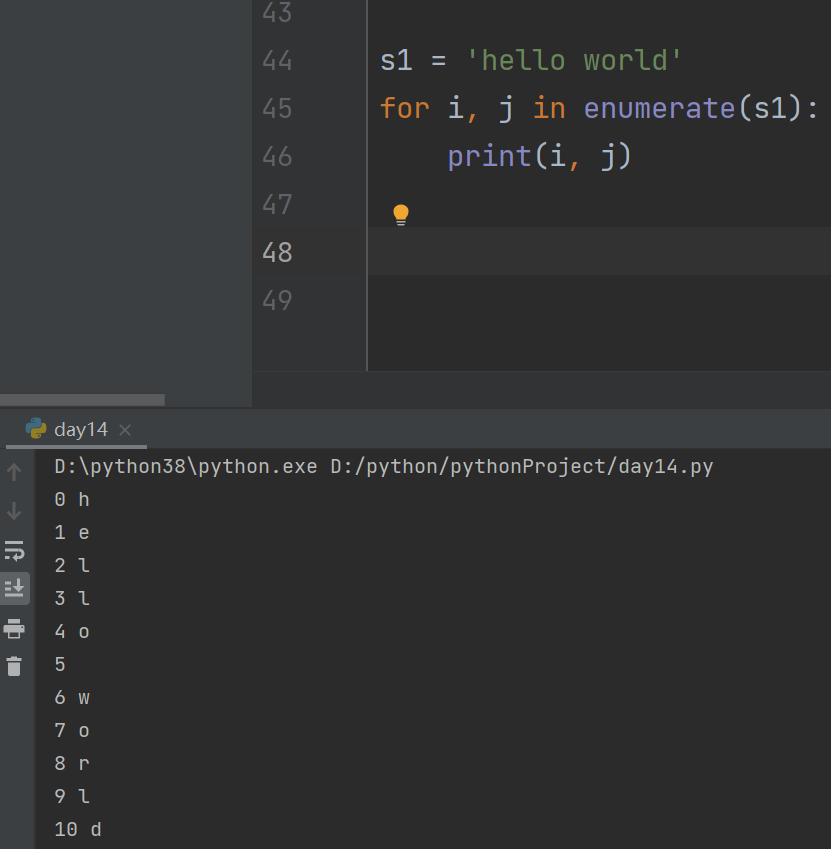This screenshot has height=849, width=831.
Task: Click console output line '10 d'
Action: (x=78, y=830)
